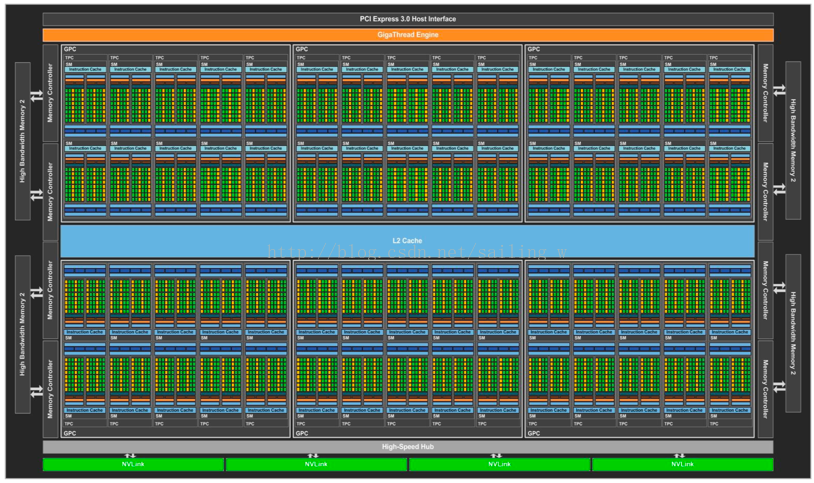Click the top-left High Bandwidth Memory 2 block

pyautogui.click(x=23, y=141)
